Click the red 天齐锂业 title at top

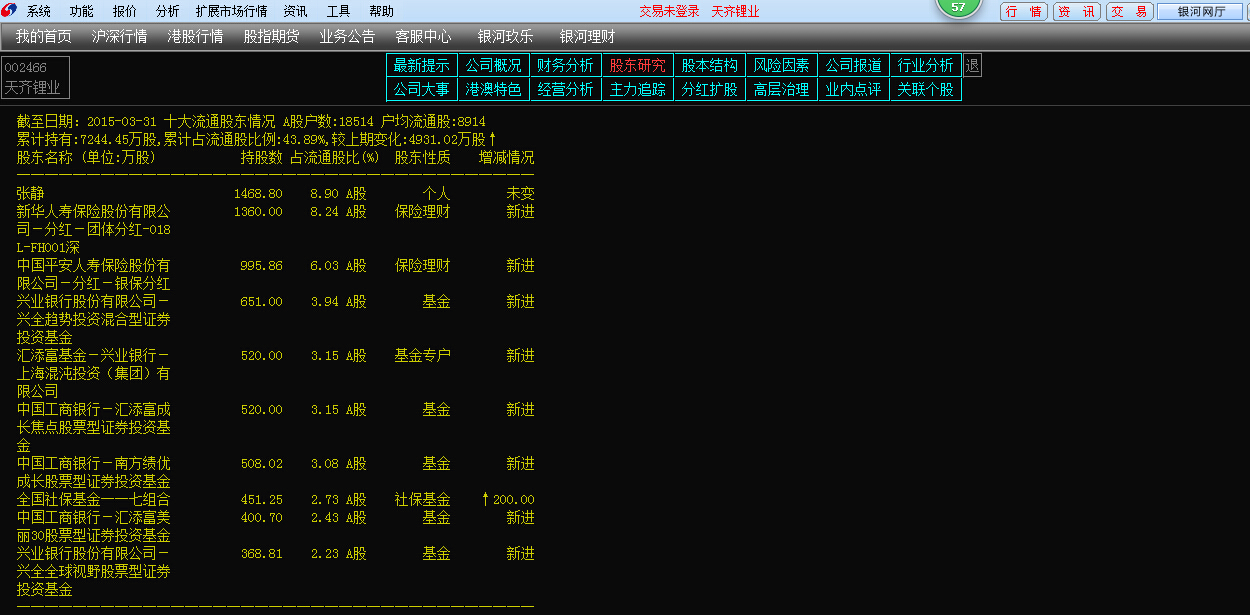pos(735,12)
